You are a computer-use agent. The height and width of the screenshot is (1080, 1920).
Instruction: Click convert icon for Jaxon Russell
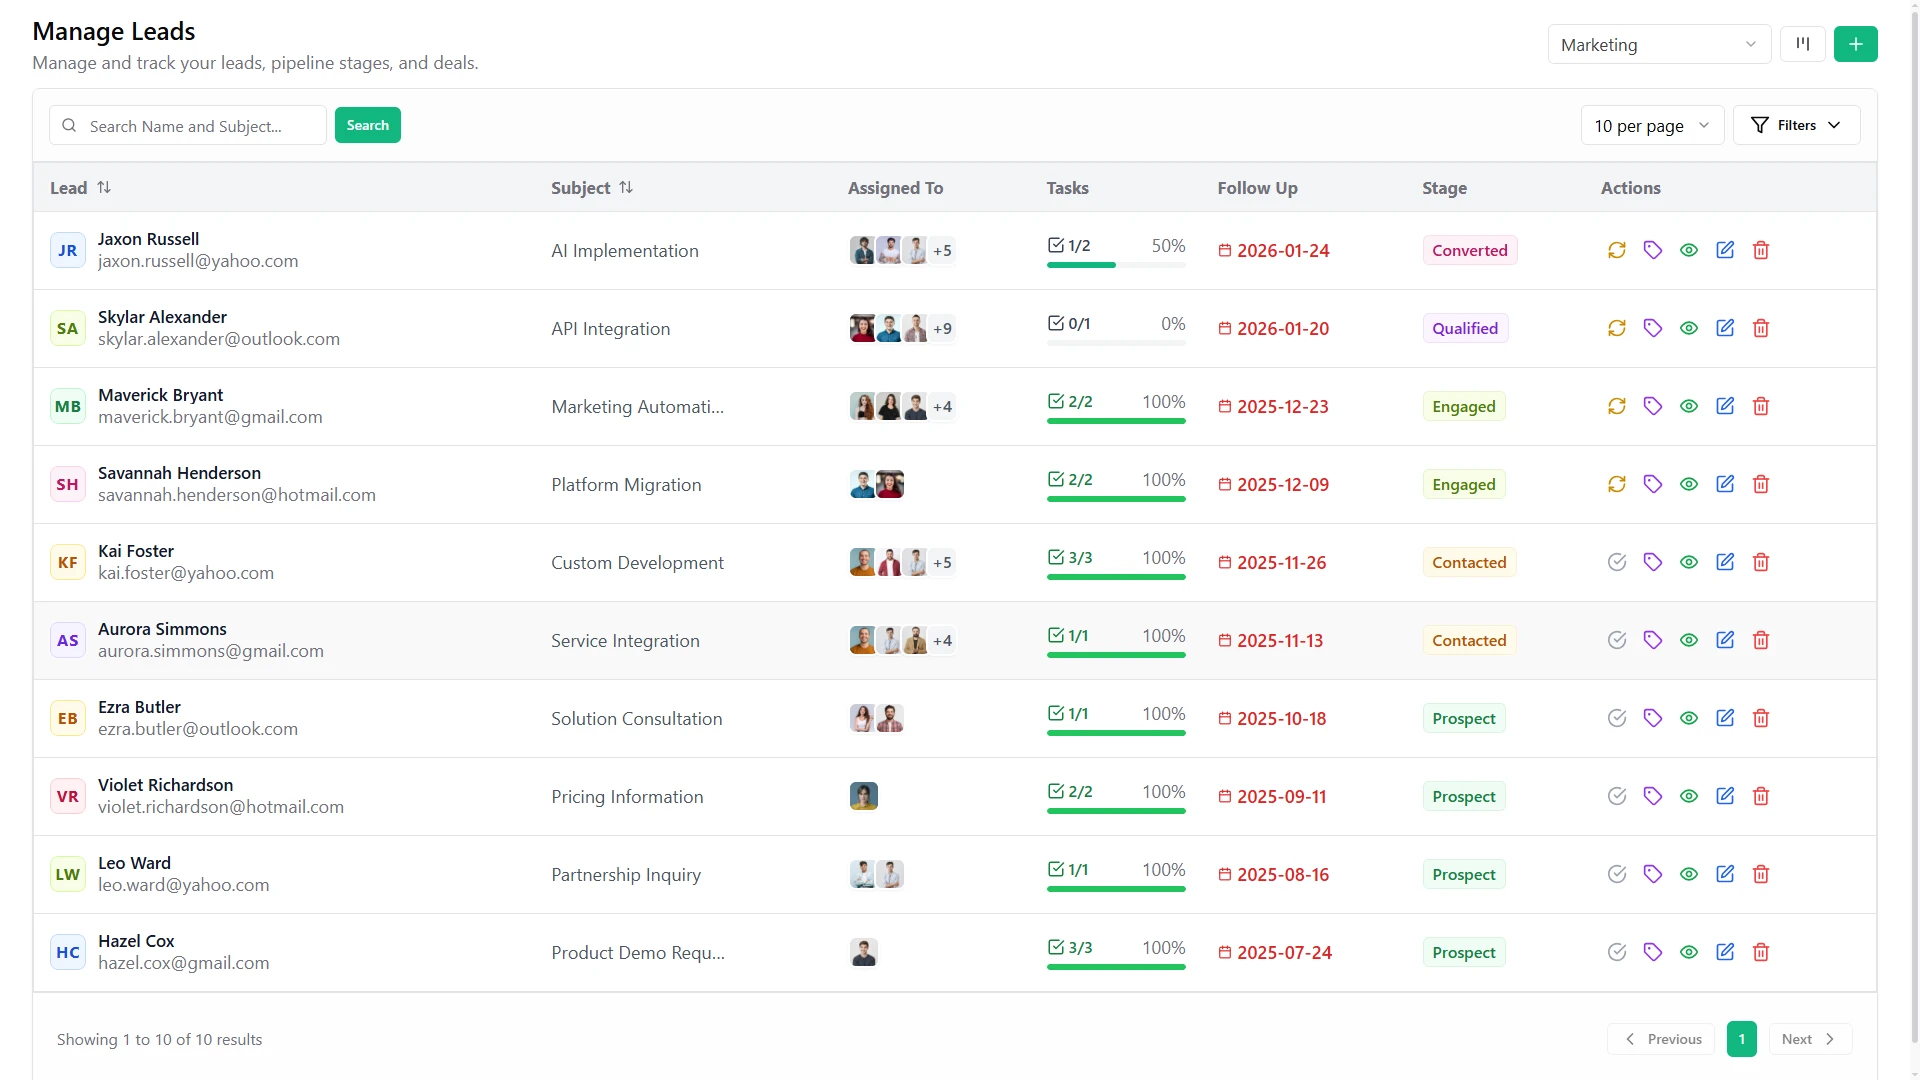[1617, 250]
